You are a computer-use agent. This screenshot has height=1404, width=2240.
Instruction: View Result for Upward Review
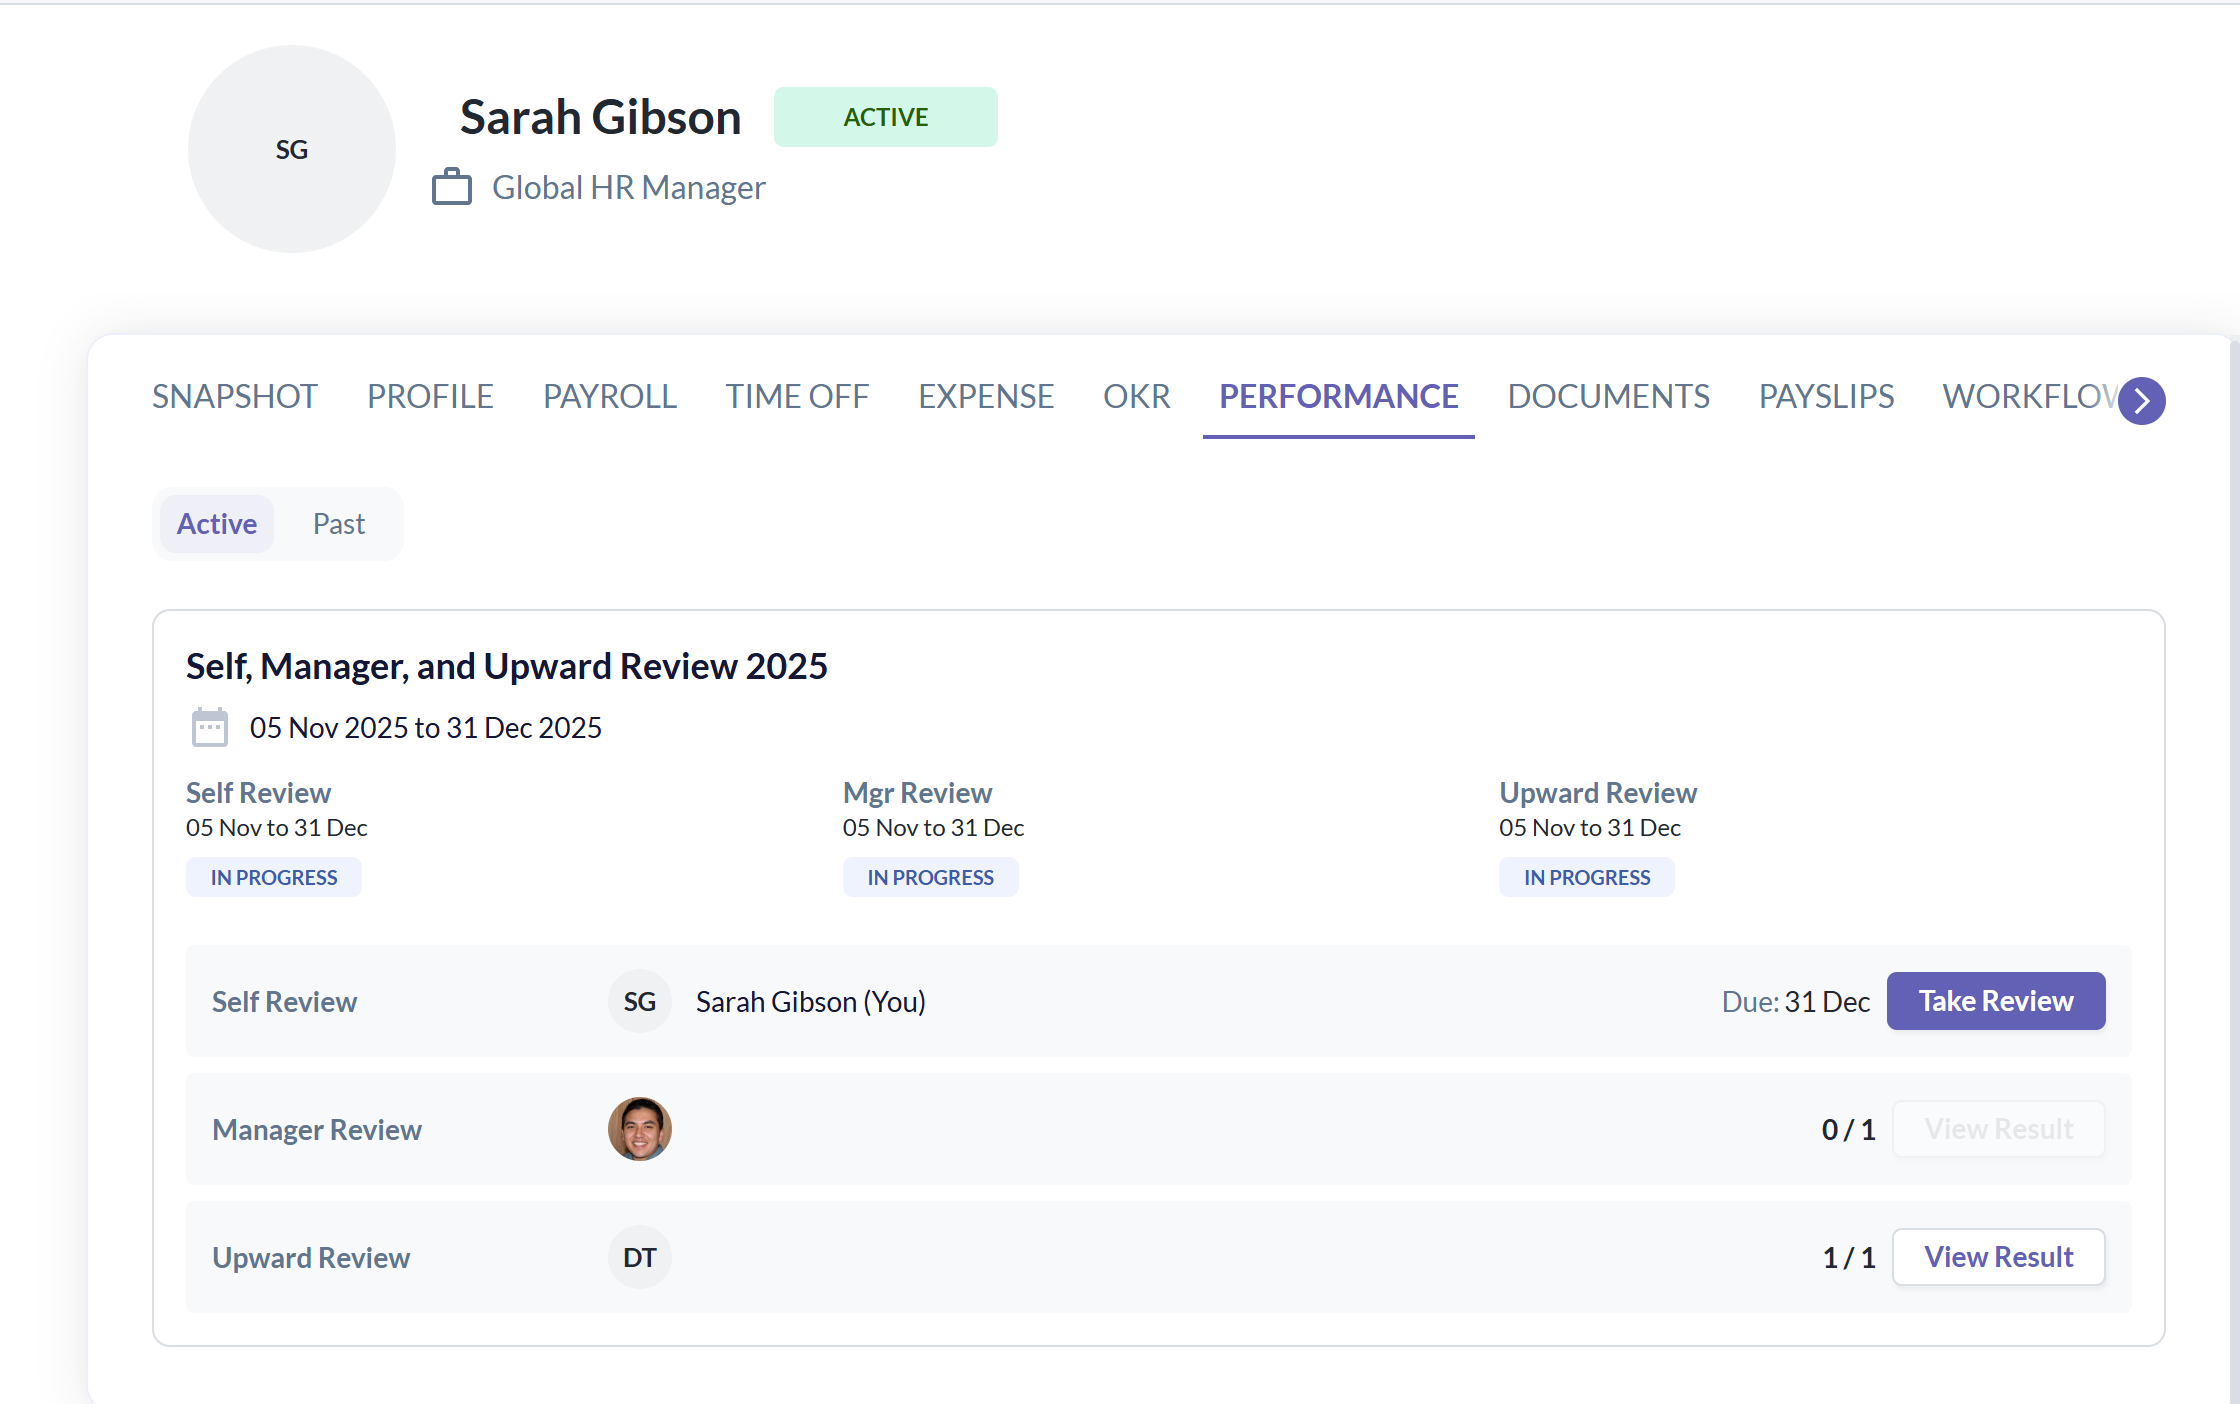(x=1998, y=1257)
